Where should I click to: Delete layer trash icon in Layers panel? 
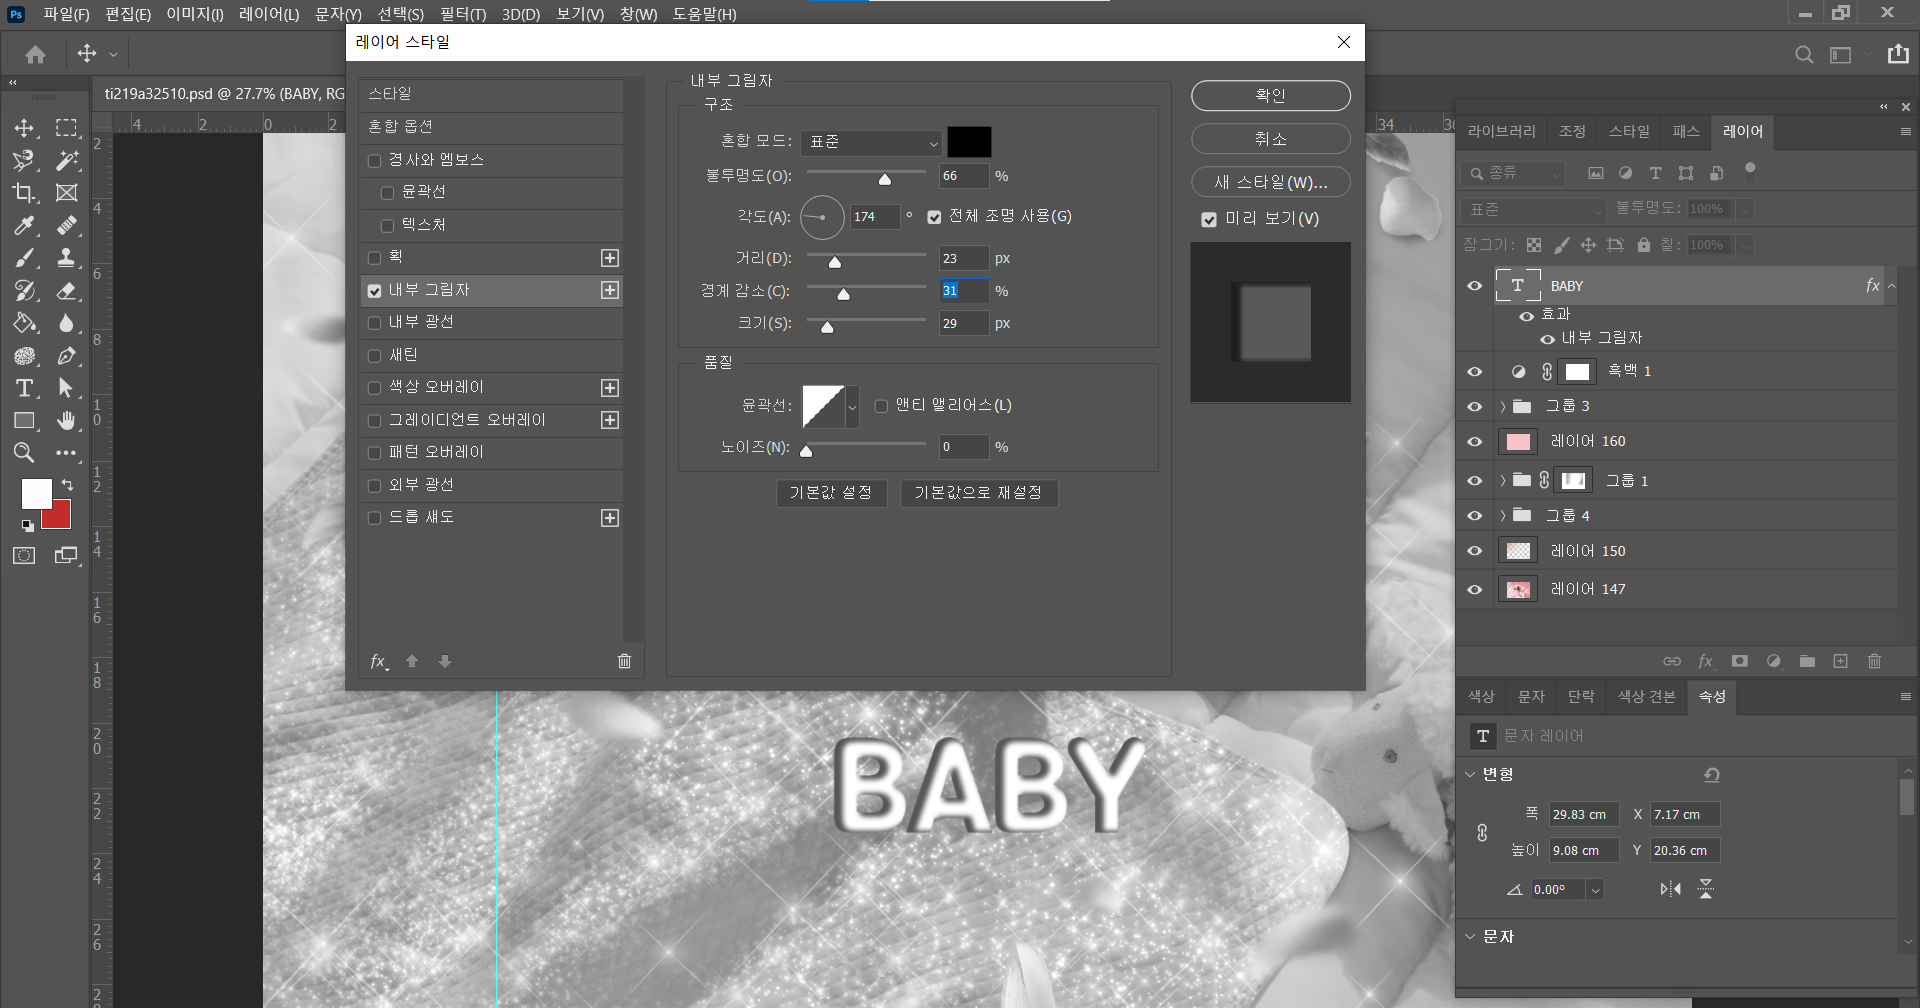point(1875,661)
